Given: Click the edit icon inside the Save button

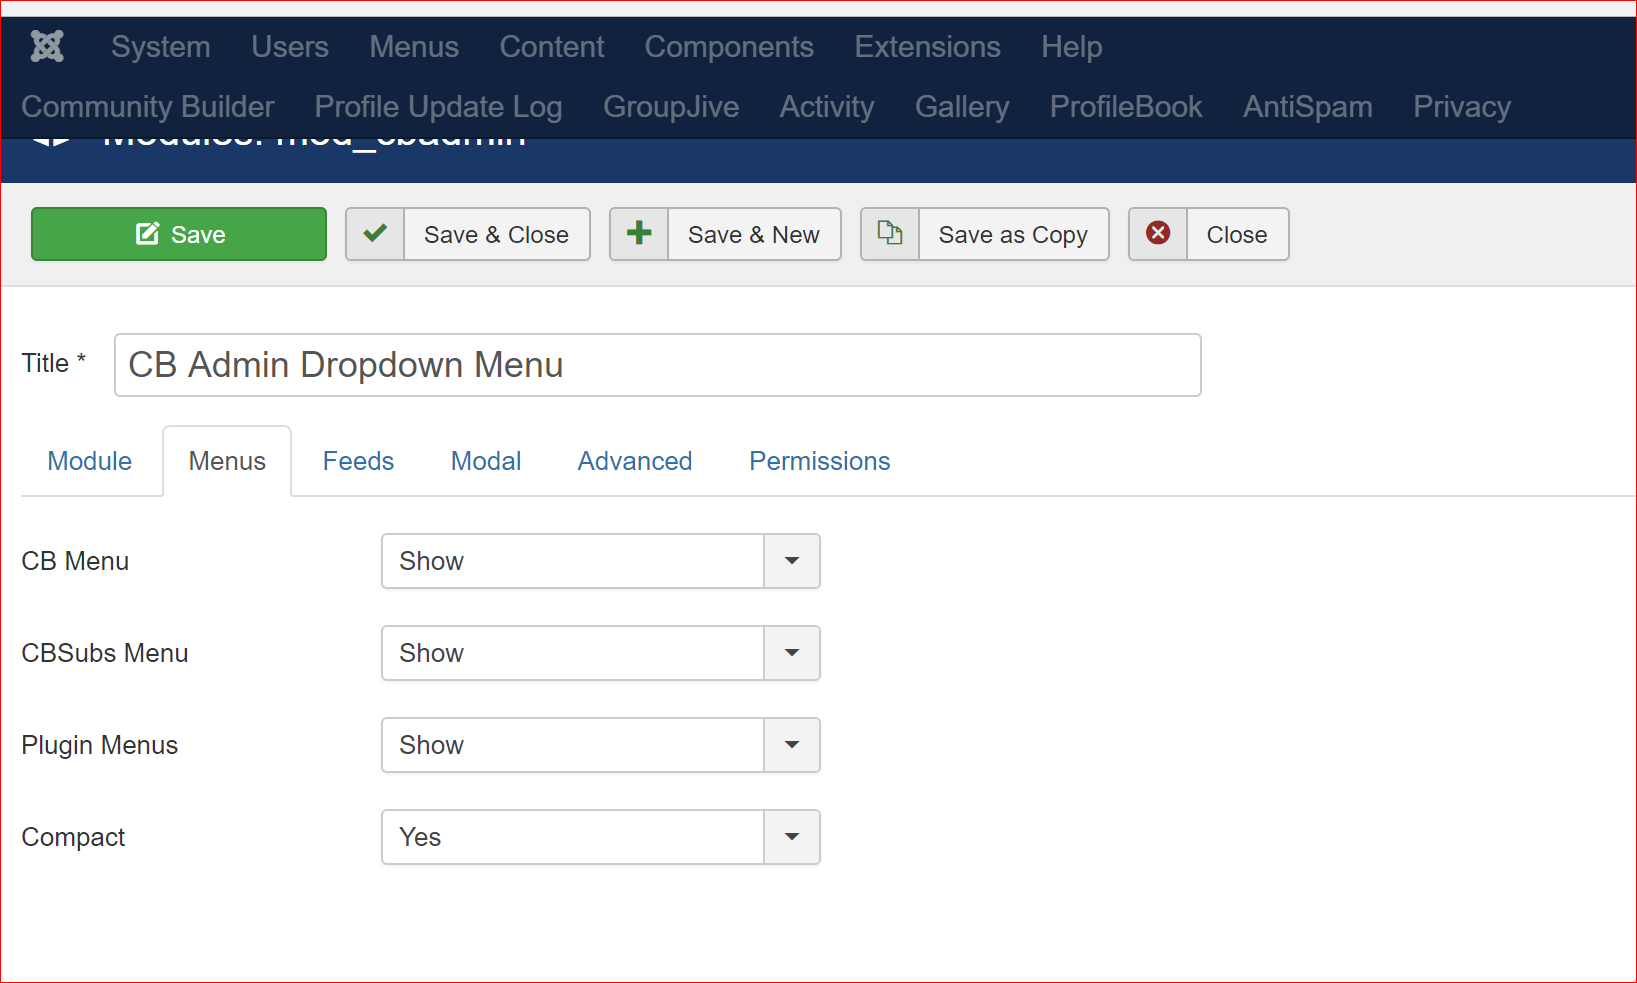Looking at the screenshot, I should (x=148, y=234).
